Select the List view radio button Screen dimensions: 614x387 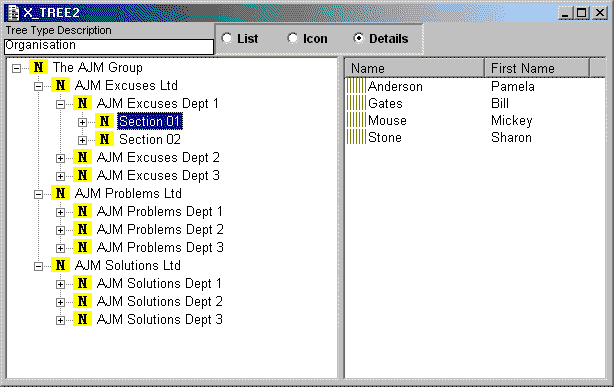227,38
